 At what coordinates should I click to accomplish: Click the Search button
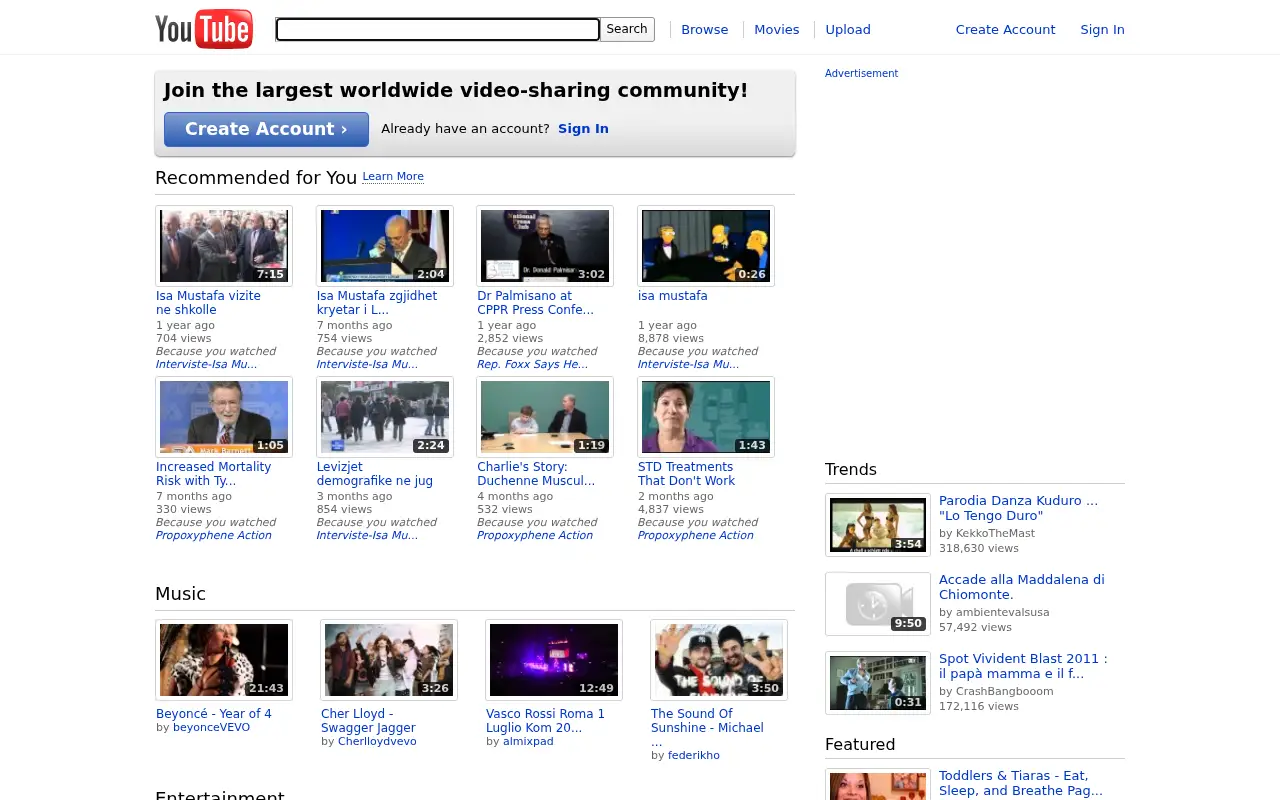pyautogui.click(x=627, y=29)
